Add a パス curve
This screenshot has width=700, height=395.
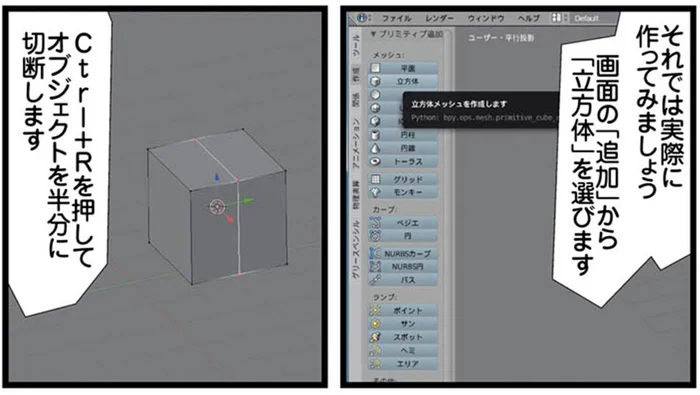coord(403,280)
